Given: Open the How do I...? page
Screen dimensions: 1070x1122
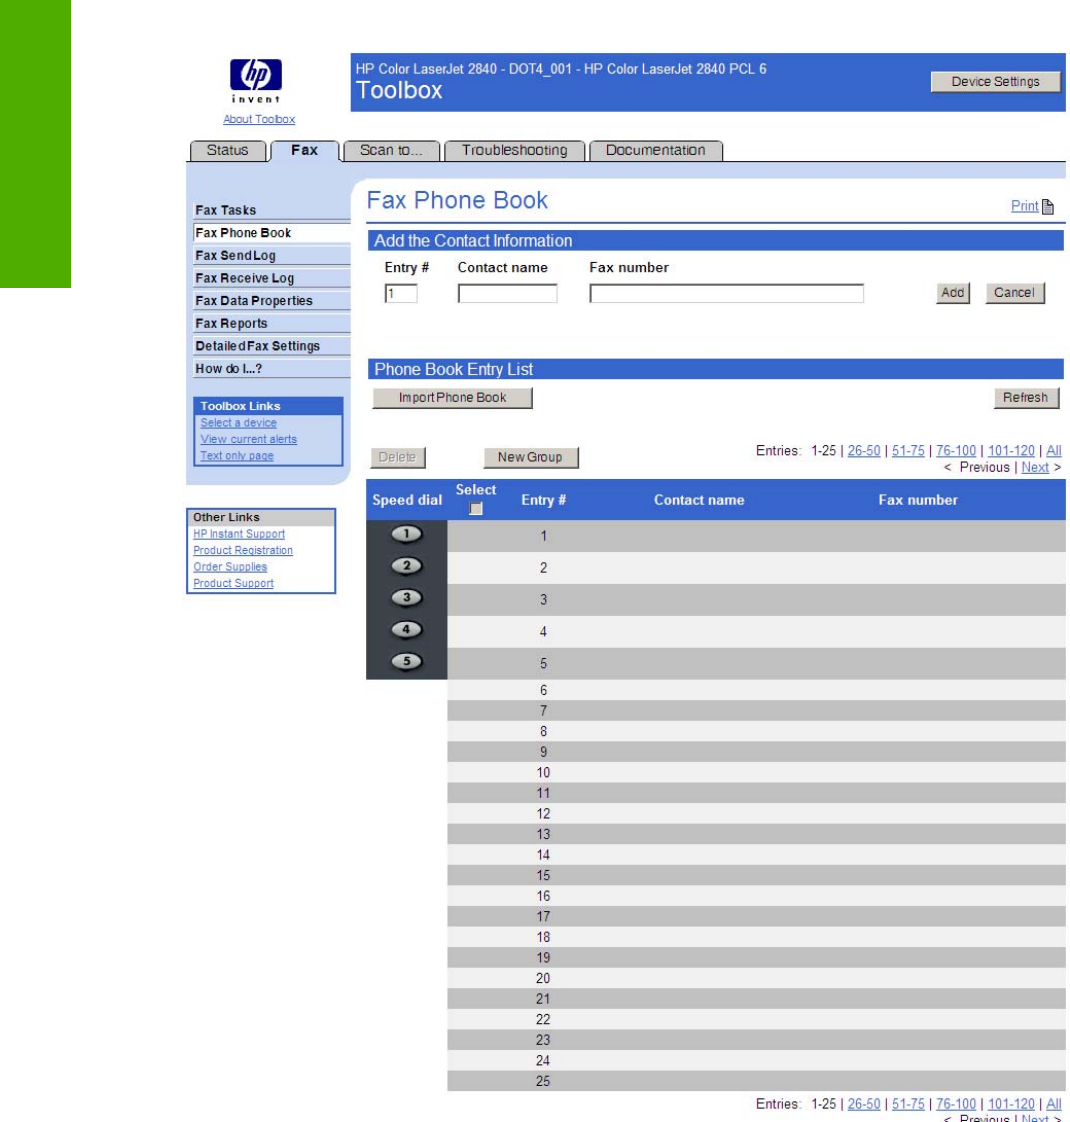Looking at the screenshot, I should pos(271,369).
